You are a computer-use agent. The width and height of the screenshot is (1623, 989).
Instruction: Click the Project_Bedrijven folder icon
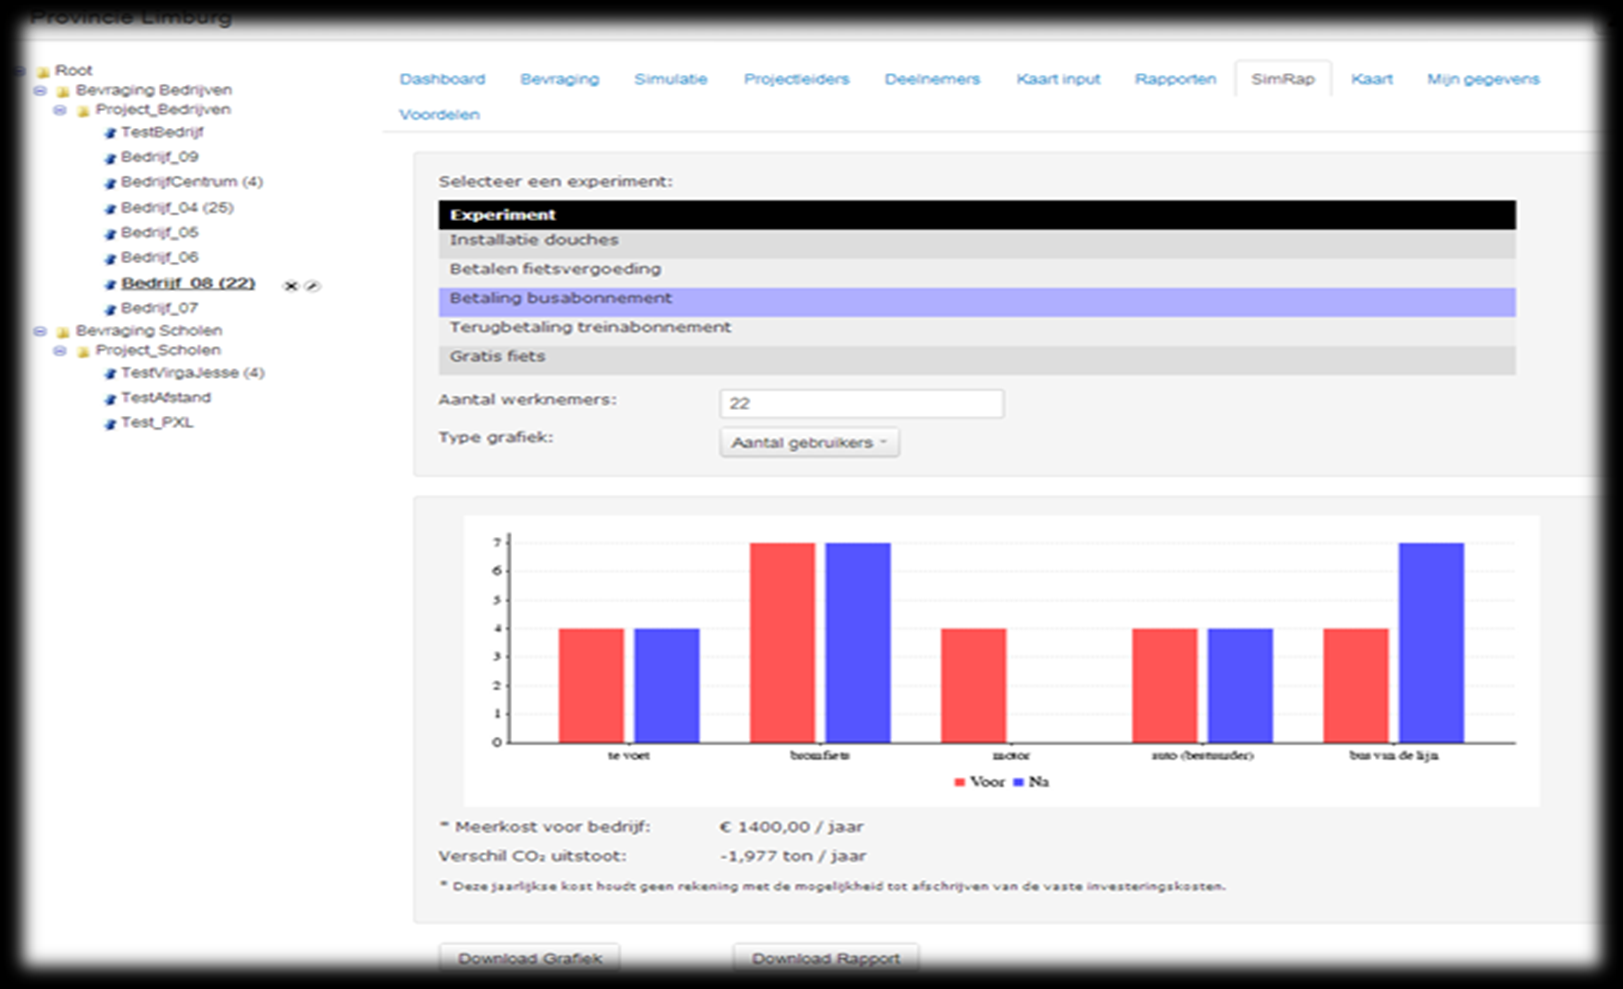(x=83, y=110)
